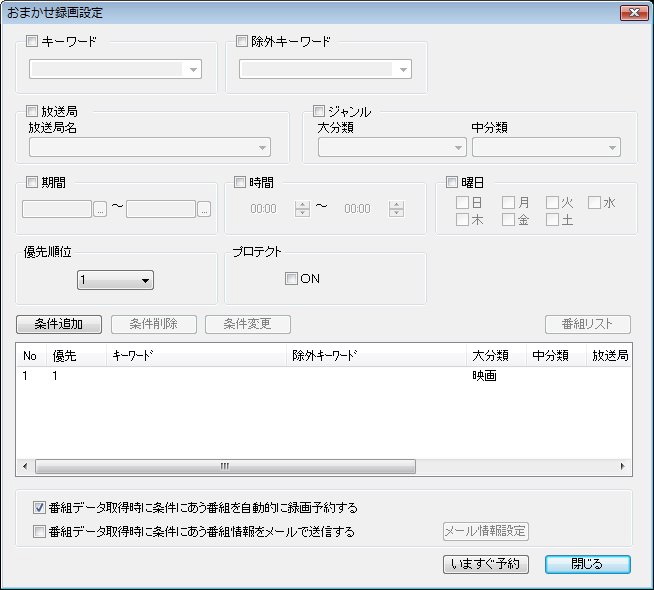The width and height of the screenshot is (654, 590).
Task: Toggle the ジャンル filter checkbox
Action: pos(320,112)
